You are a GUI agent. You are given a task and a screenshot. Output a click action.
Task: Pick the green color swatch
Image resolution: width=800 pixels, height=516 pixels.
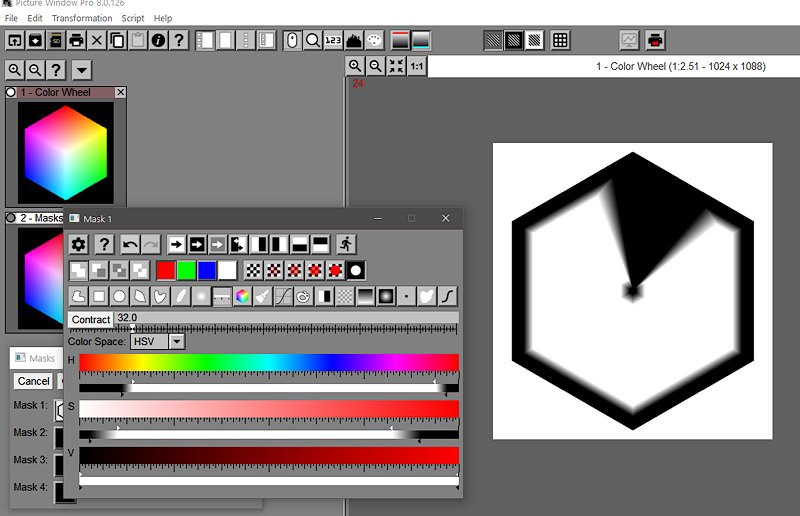point(186,270)
